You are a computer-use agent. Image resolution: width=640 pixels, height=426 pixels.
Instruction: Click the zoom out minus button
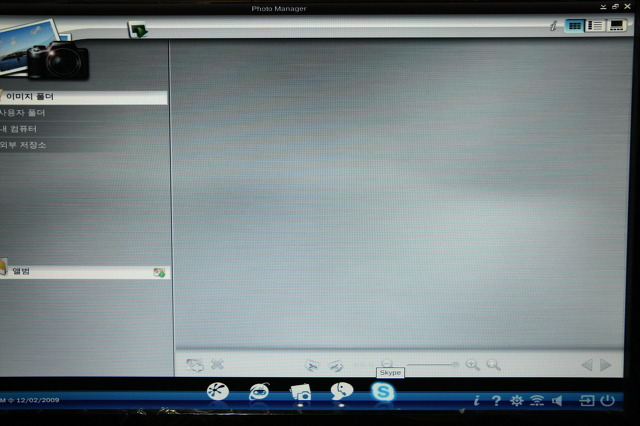pos(387,363)
